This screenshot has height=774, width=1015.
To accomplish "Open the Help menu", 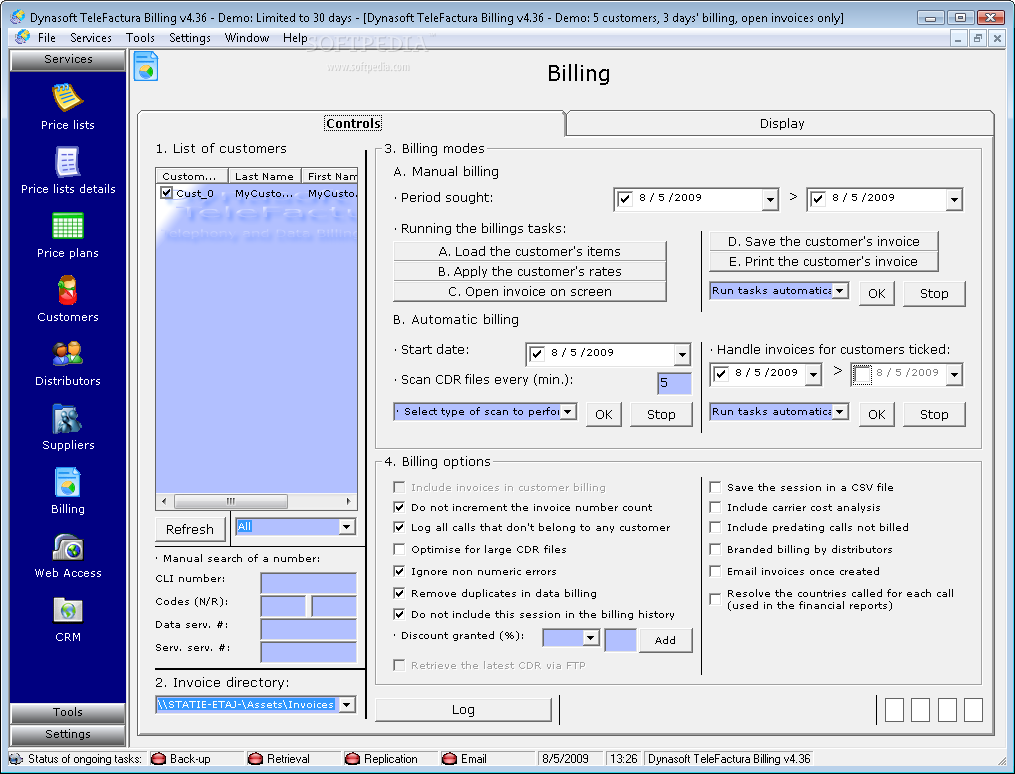I will [x=295, y=38].
